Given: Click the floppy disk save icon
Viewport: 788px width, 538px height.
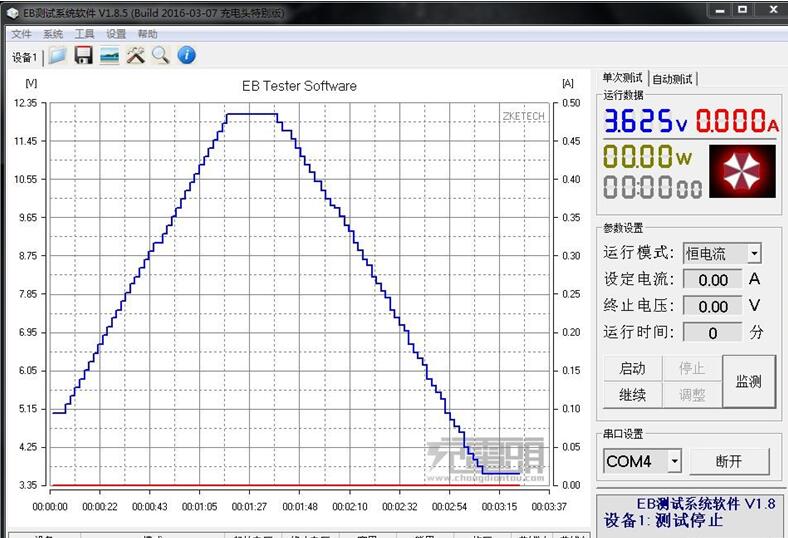Looking at the screenshot, I should coord(84,56).
